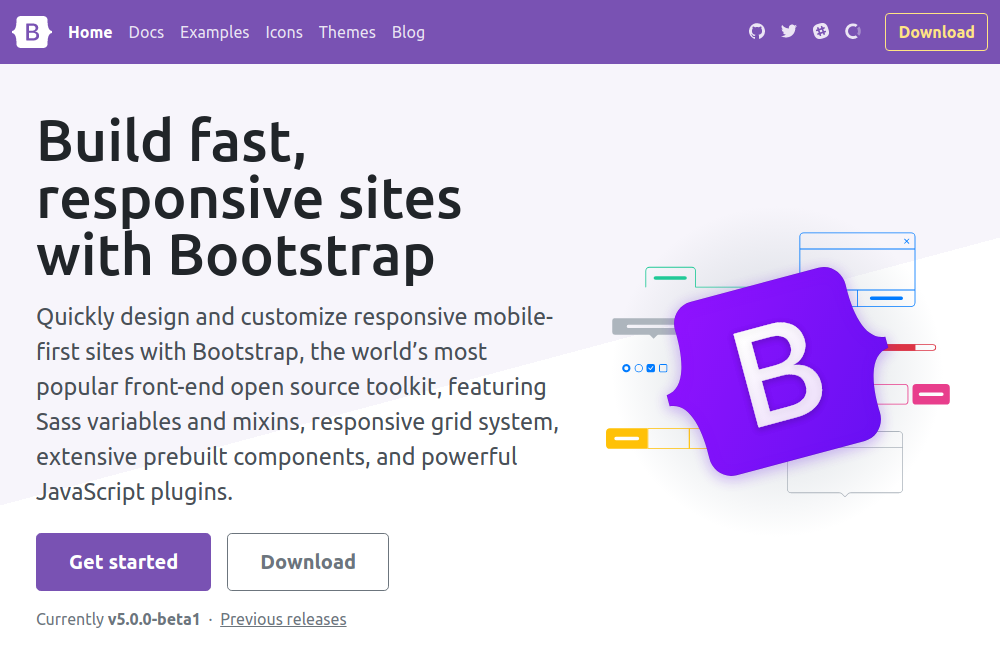Image resolution: width=1000 pixels, height=660 pixels.
Task: Click the outlined Download button below text
Action: [308, 562]
